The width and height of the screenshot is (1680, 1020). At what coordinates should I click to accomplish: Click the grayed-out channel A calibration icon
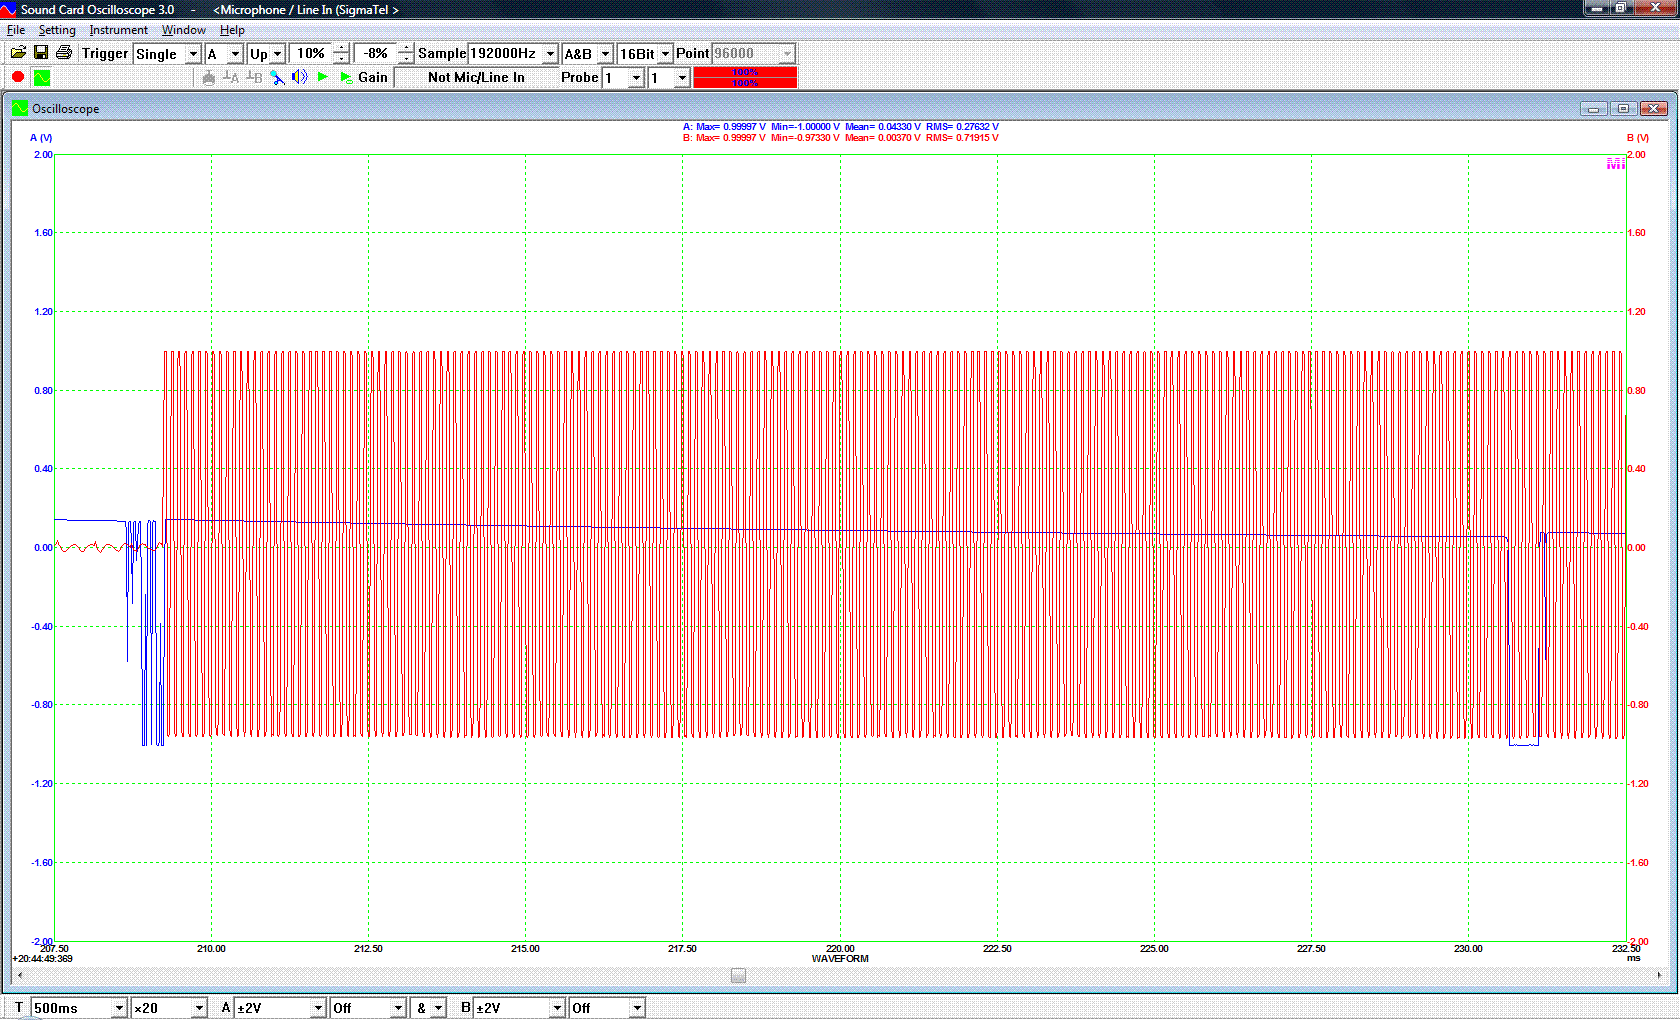point(231,77)
